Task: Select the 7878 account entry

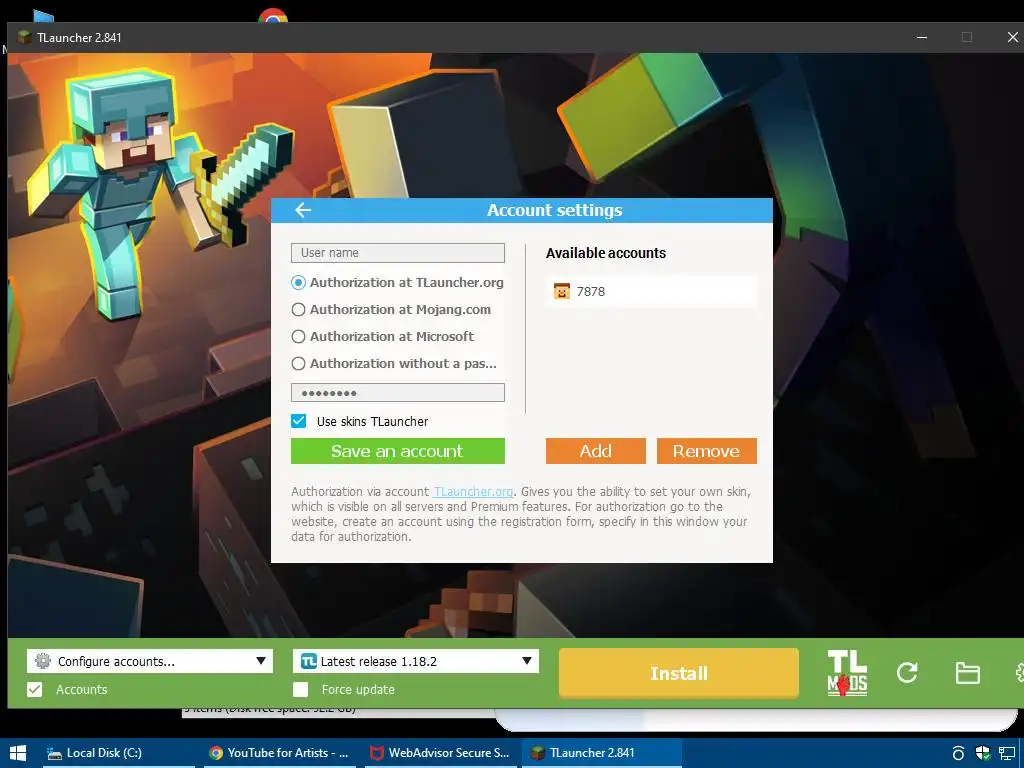Action: [652, 291]
